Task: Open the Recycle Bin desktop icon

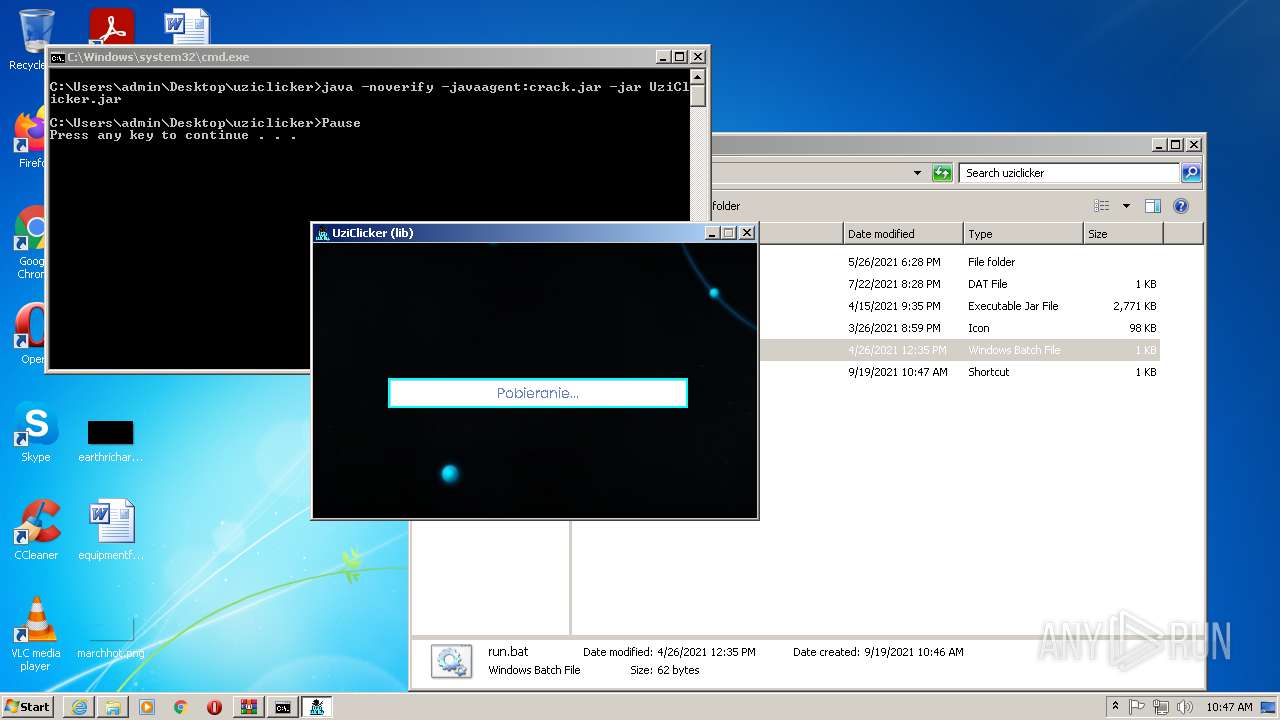Action: pyautogui.click(x=36, y=30)
